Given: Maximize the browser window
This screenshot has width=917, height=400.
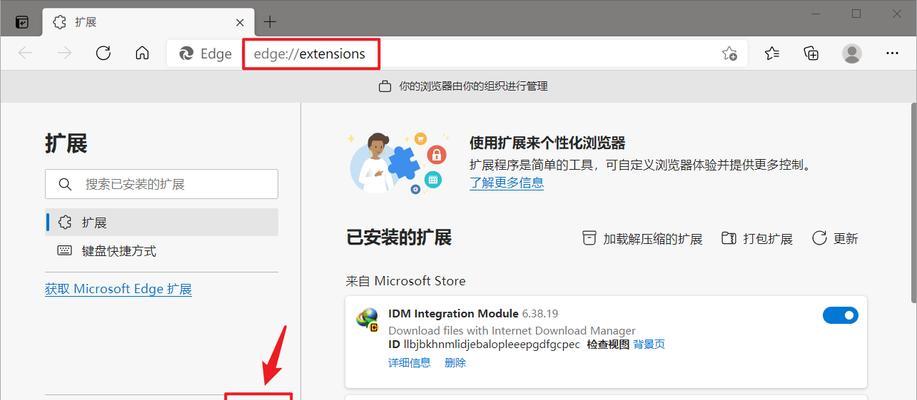Looking at the screenshot, I should (x=856, y=13).
